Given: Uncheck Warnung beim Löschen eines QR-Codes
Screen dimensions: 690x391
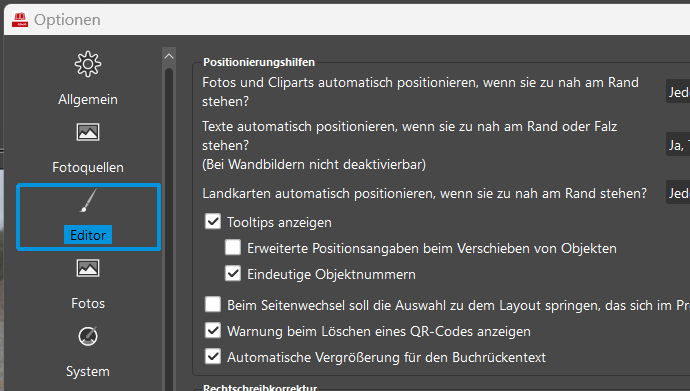Looking at the screenshot, I should point(213,330).
